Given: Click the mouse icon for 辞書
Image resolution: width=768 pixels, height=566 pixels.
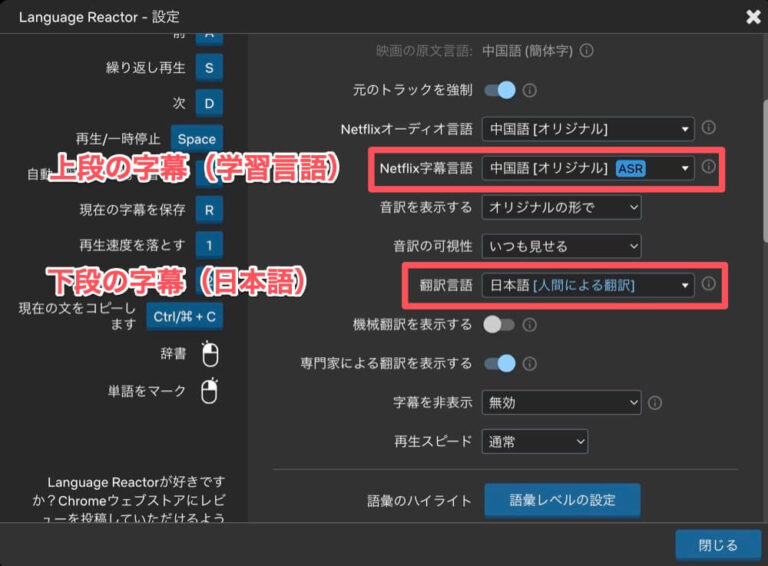Looking at the screenshot, I should (x=210, y=354).
